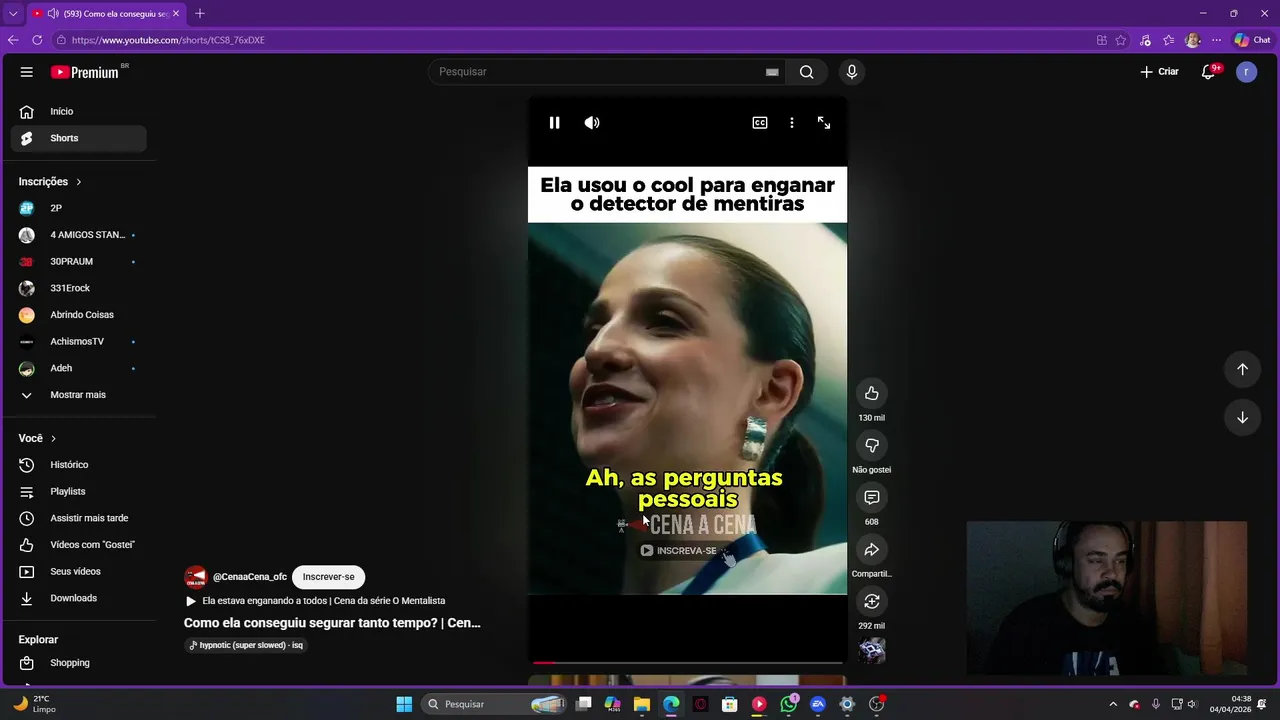Mute the Shorts video volume
The width and height of the screenshot is (1280, 720).
[x=592, y=123]
